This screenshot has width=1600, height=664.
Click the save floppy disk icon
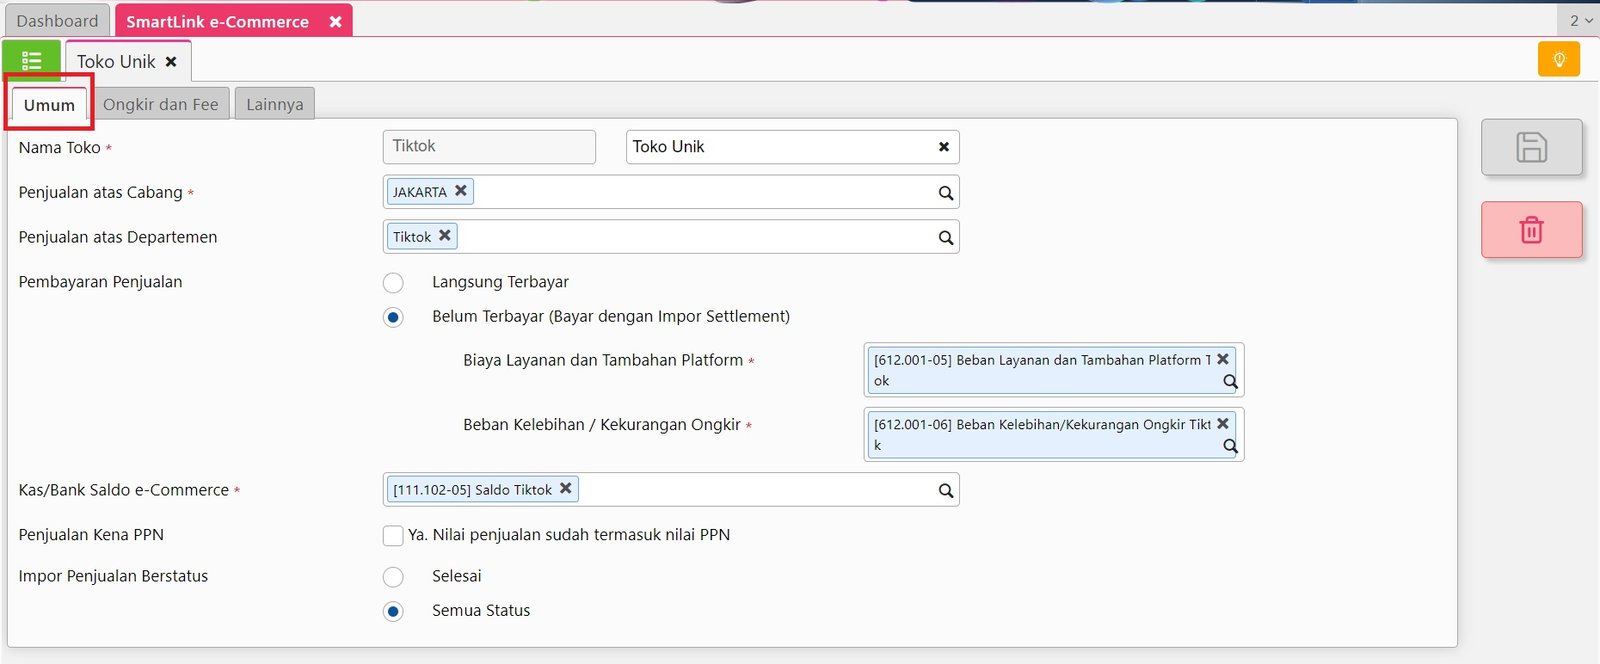coord(1531,148)
